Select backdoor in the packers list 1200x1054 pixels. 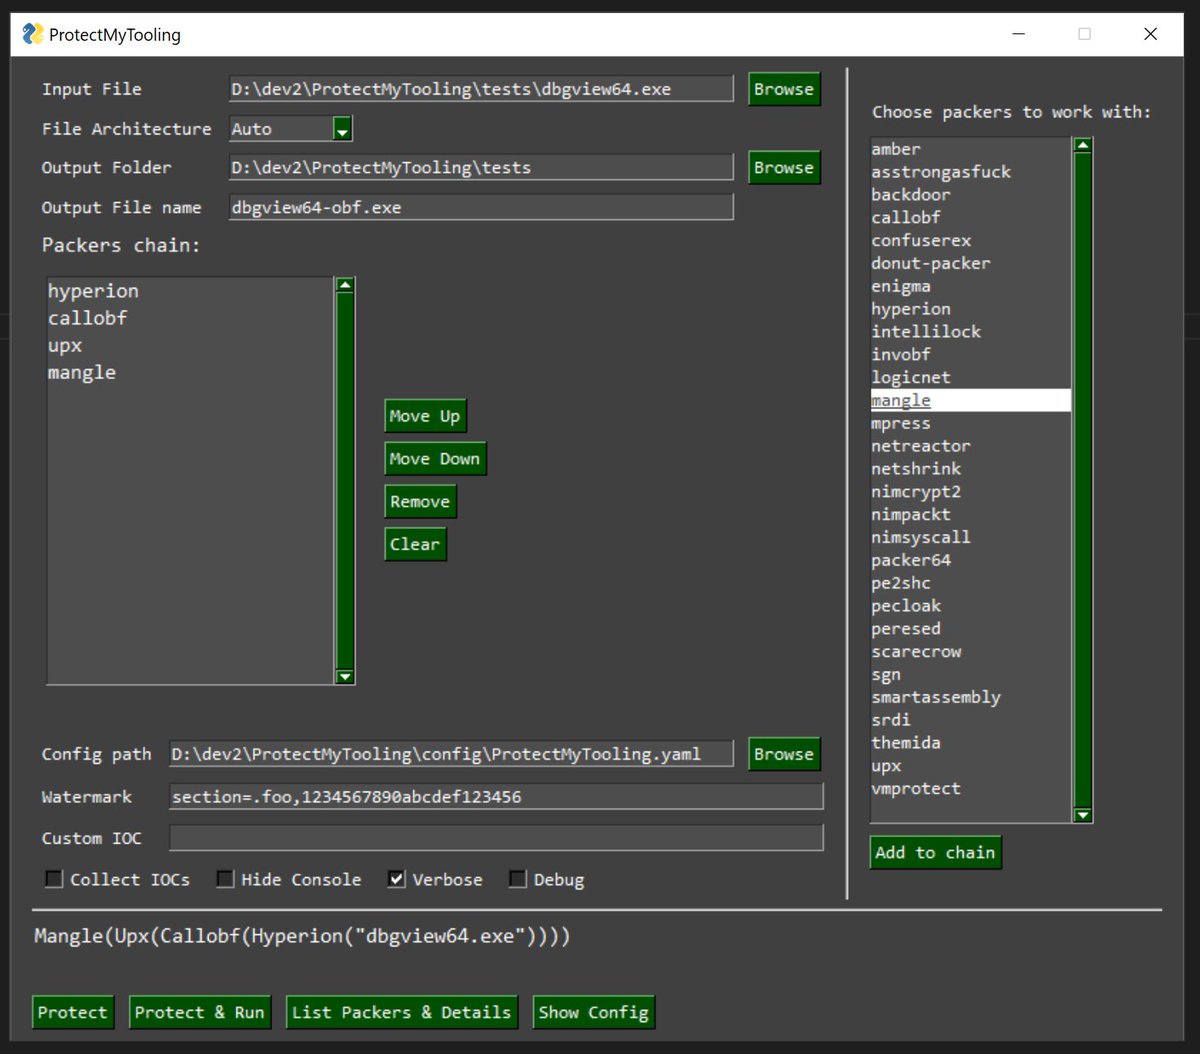[970, 195]
